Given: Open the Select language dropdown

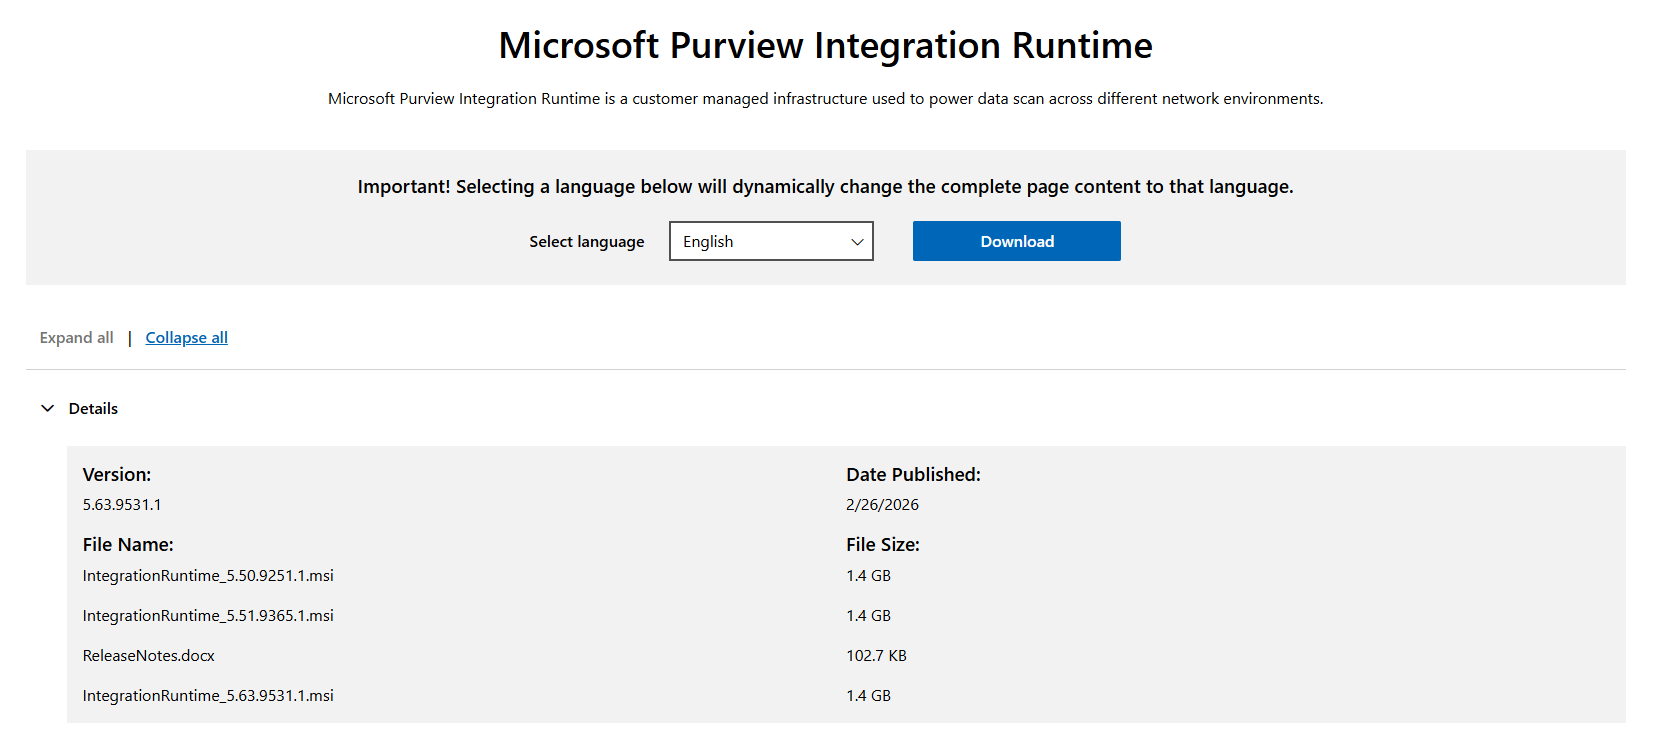Looking at the screenshot, I should 771,241.
